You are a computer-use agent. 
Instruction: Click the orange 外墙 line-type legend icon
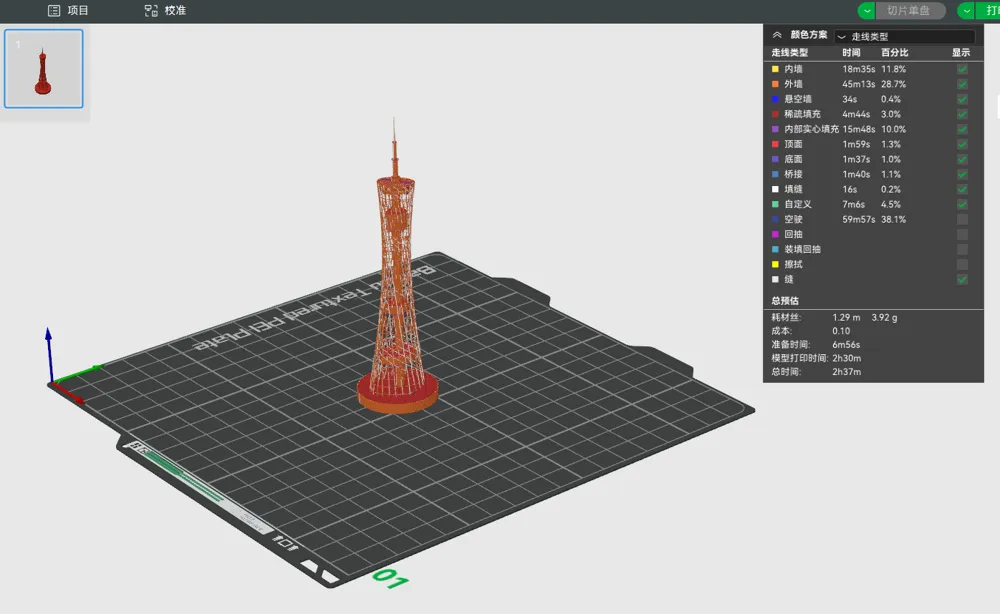(x=775, y=84)
